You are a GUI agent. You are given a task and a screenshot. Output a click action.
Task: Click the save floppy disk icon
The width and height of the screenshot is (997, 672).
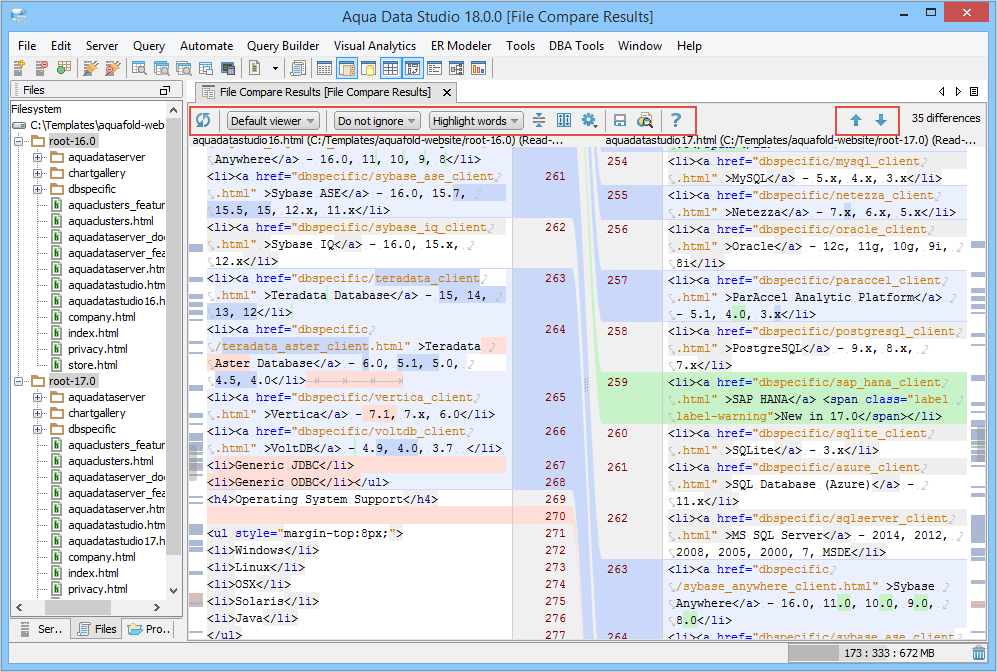[620, 121]
